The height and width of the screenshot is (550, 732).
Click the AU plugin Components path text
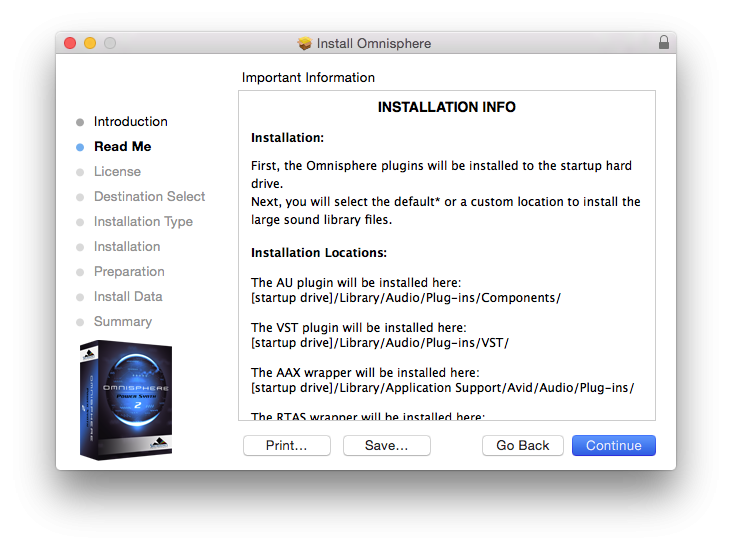tap(406, 298)
